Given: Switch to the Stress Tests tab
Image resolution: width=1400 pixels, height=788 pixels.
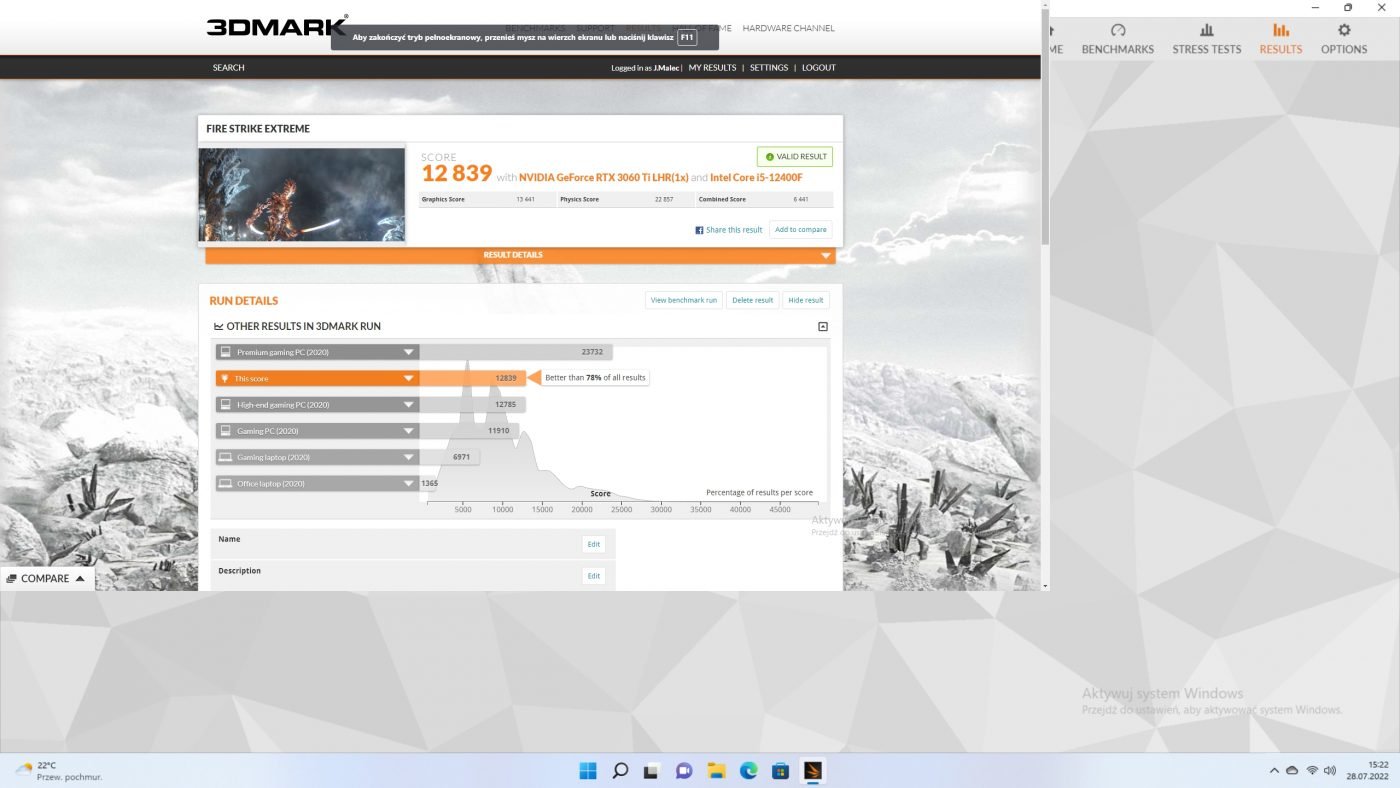Looking at the screenshot, I should pos(1206,39).
